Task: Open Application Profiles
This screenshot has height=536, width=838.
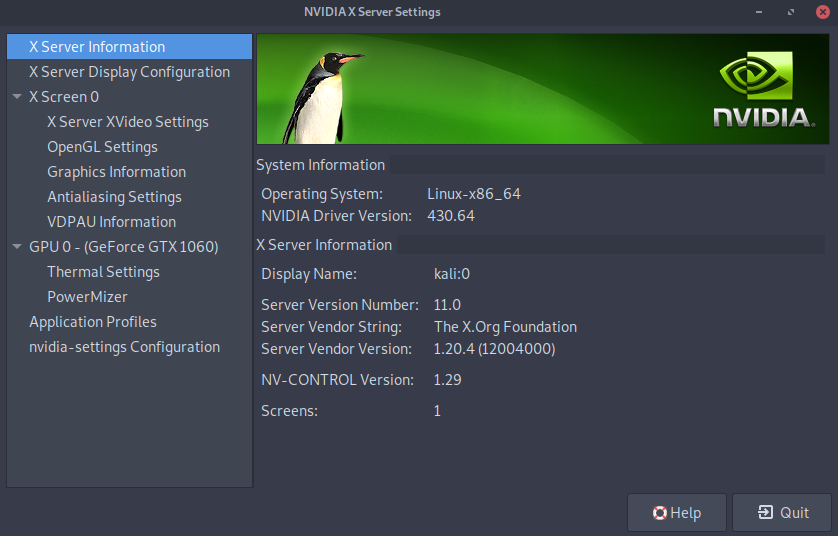Action: [93, 322]
